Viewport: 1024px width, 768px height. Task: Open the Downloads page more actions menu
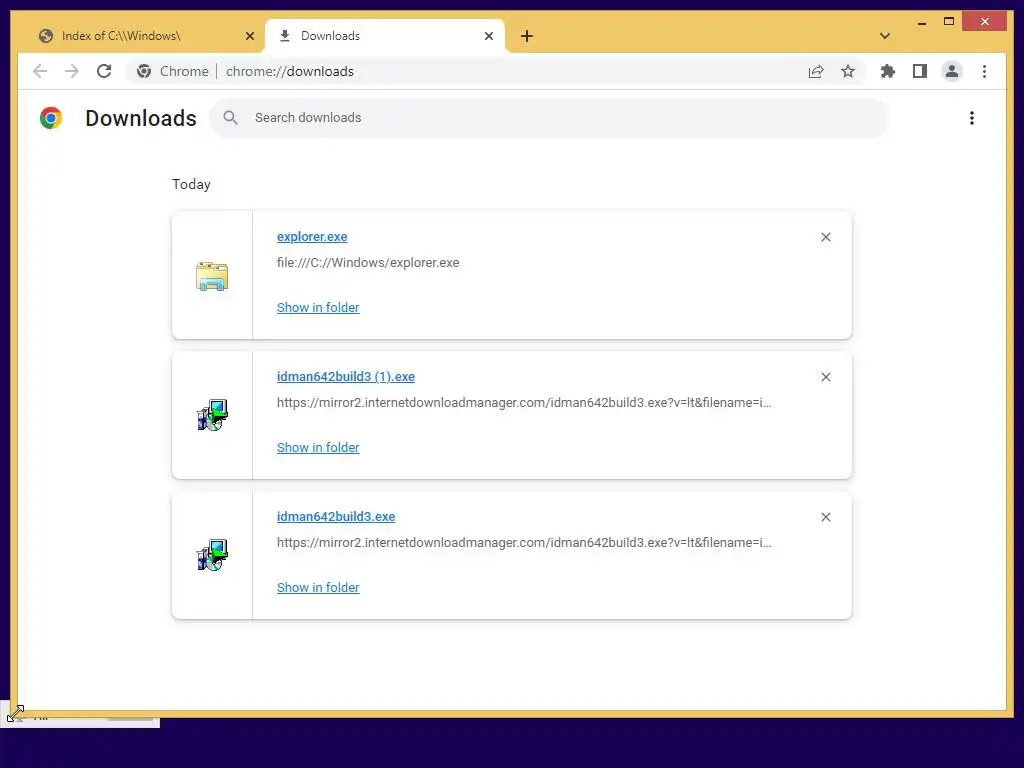(972, 118)
